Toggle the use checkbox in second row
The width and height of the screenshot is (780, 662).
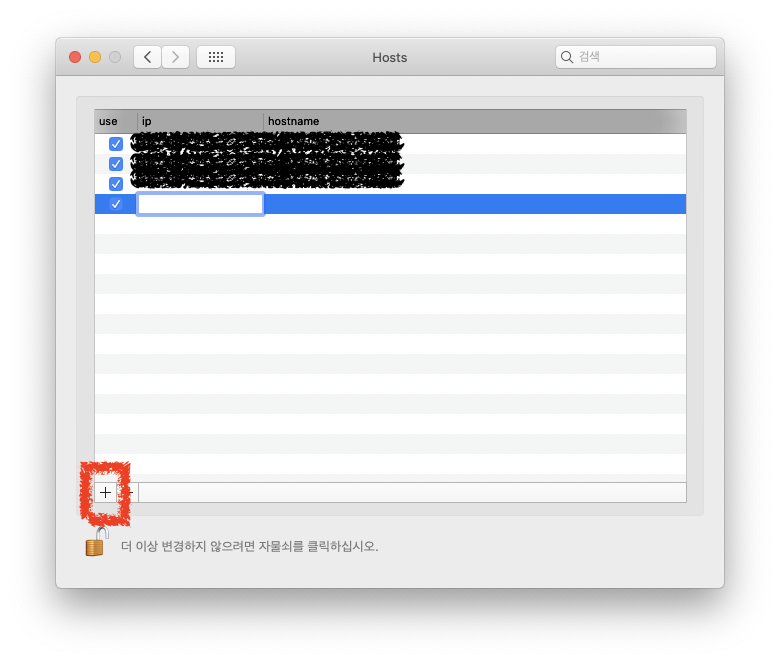click(116, 164)
